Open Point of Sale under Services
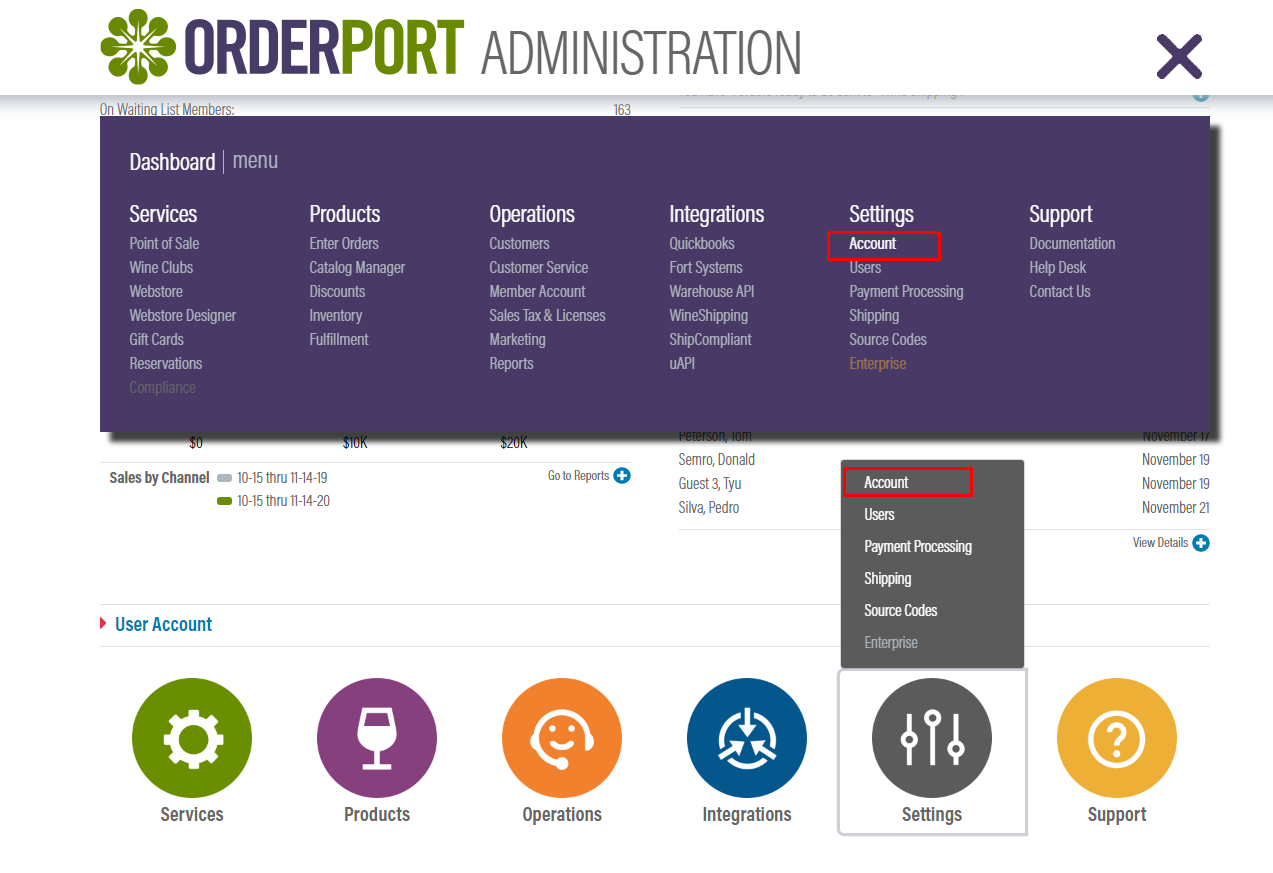Screen dimensions: 1273x873 click(164, 243)
